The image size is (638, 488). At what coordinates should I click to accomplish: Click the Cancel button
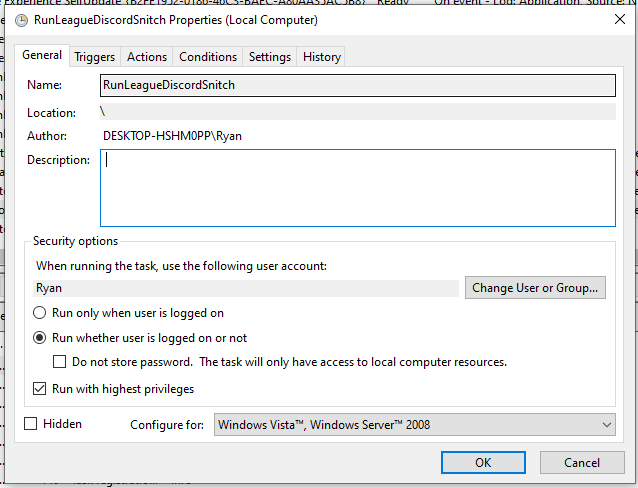pos(582,462)
